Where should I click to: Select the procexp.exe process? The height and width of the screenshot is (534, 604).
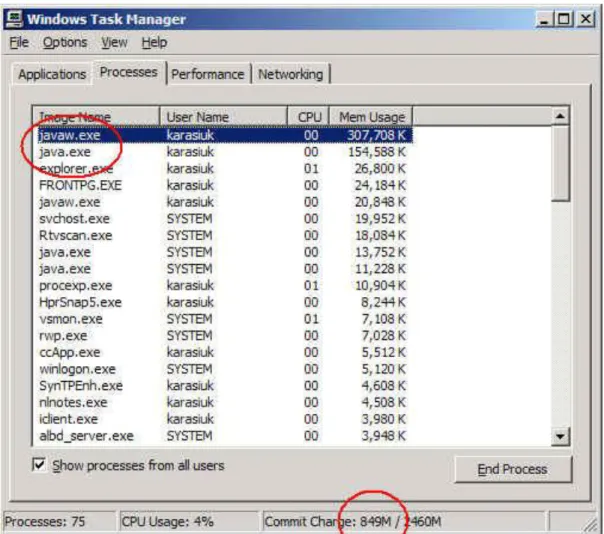[x=223, y=285]
